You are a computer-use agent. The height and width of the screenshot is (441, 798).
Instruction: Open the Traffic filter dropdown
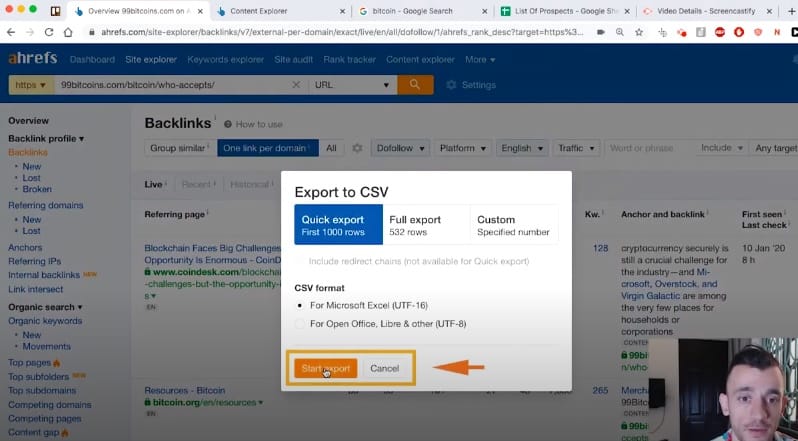click(x=576, y=148)
